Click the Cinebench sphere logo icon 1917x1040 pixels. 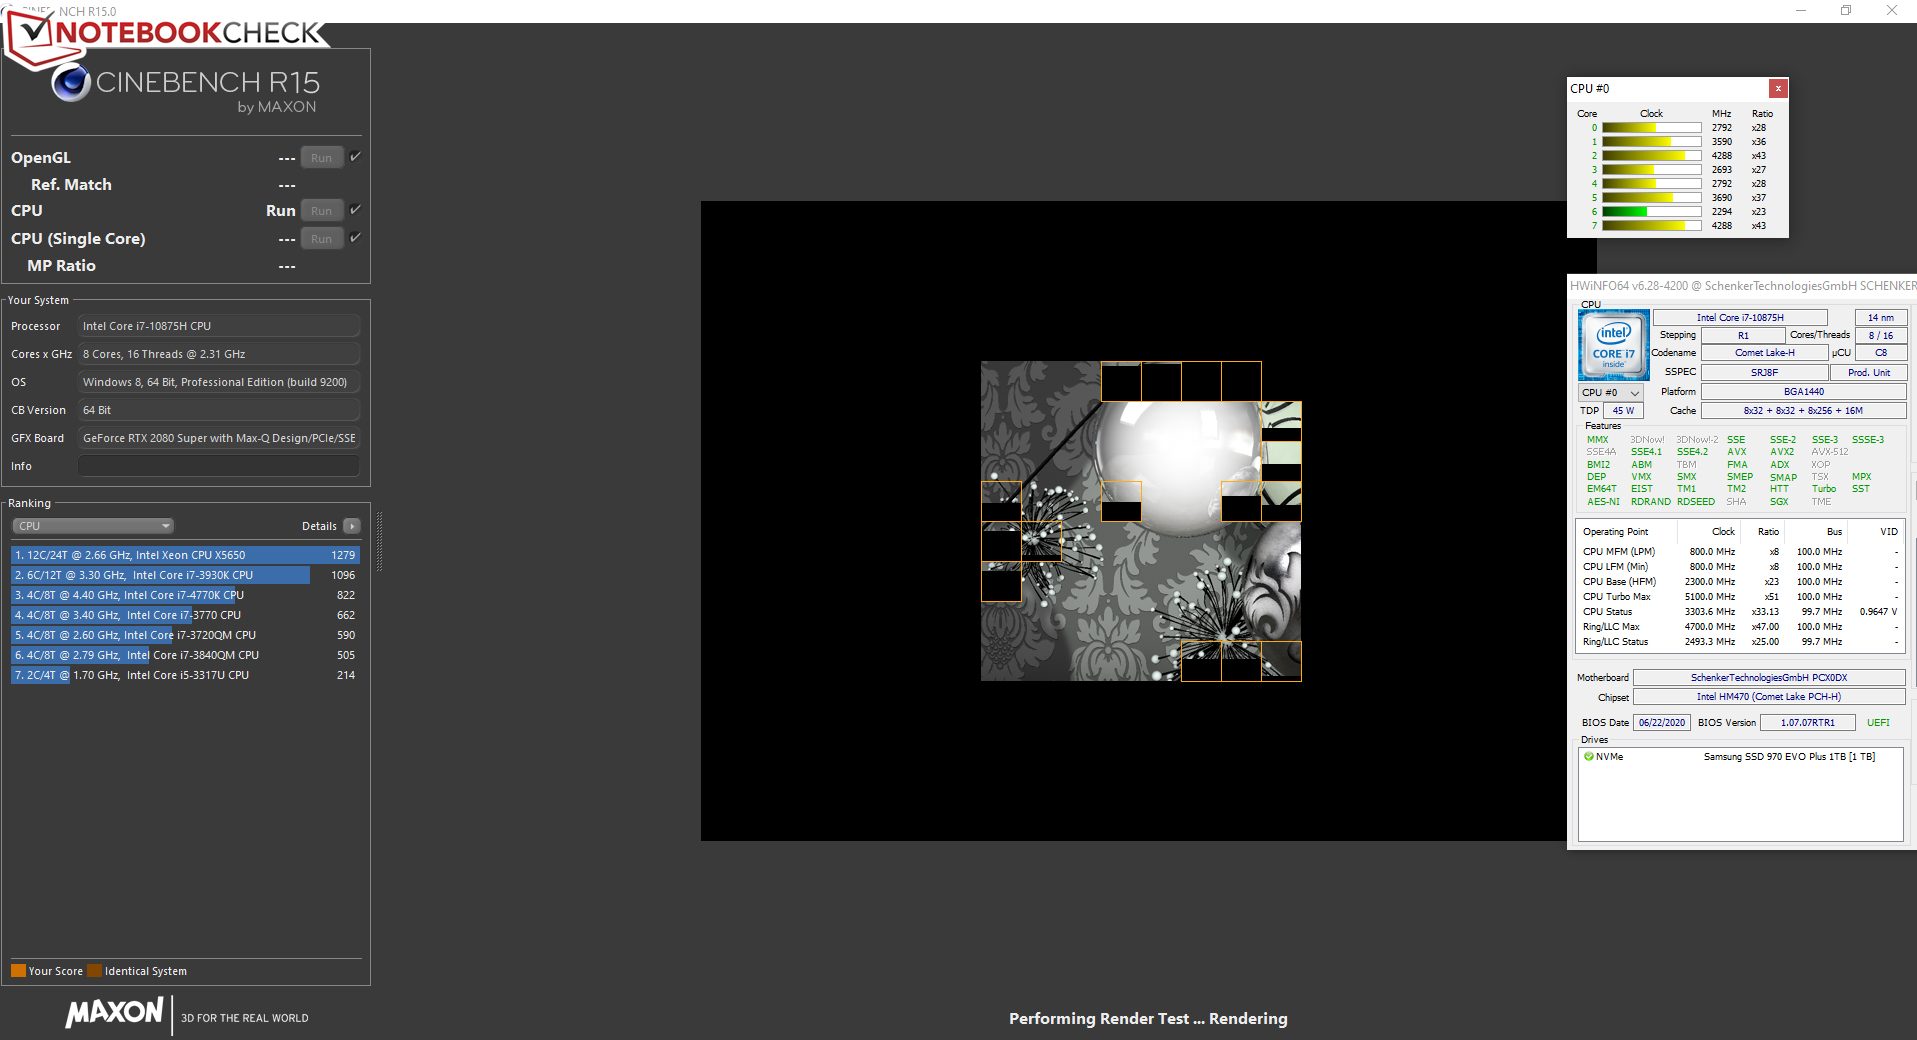click(x=71, y=82)
